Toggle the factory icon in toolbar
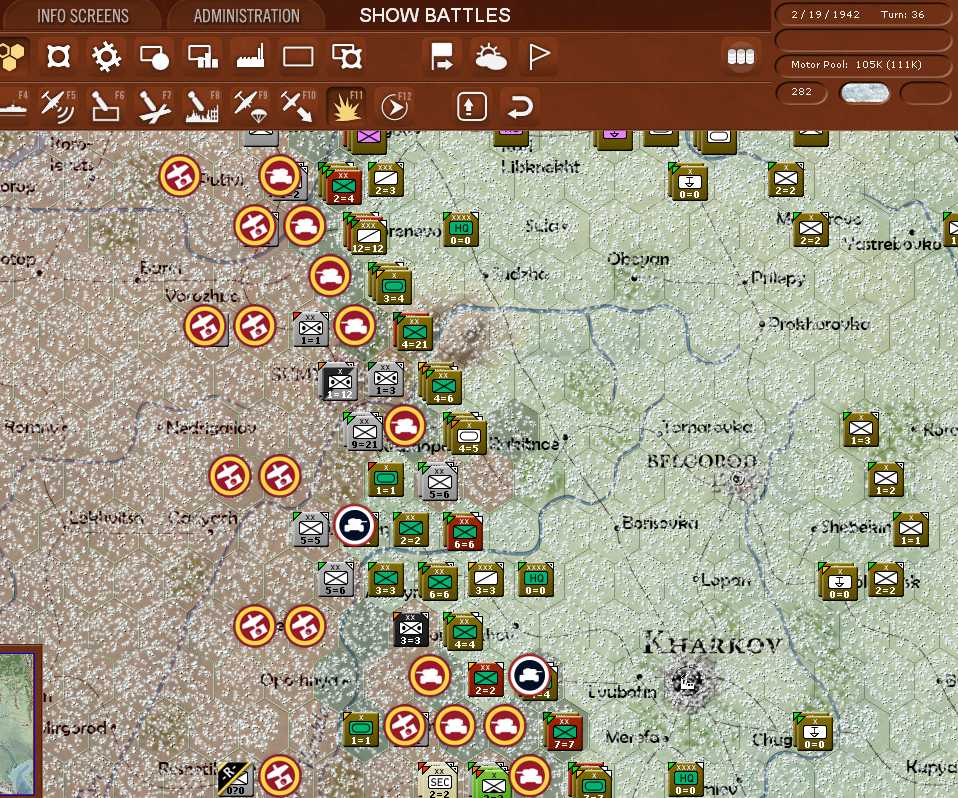 coord(250,57)
